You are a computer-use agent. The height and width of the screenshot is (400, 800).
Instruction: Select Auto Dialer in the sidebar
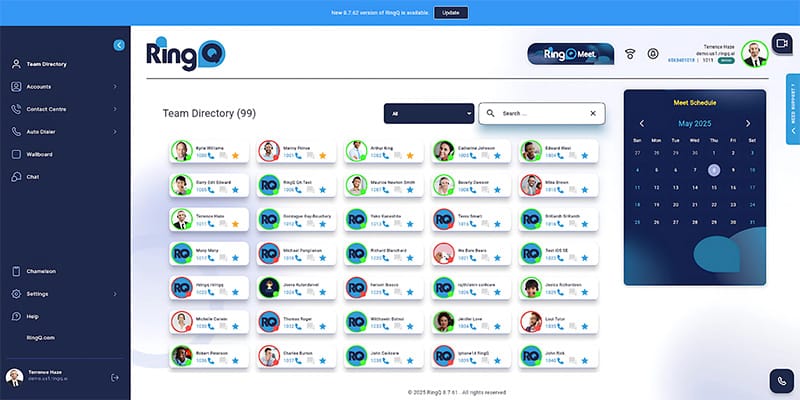click(x=41, y=132)
